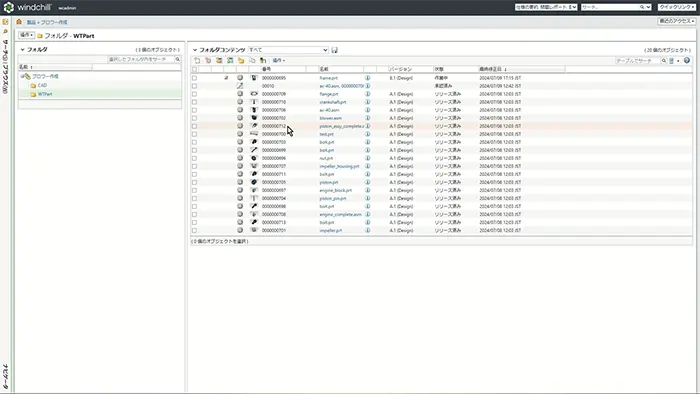Open the 最近のアクセス dropdown
Image resolution: width=700 pixels, height=394 pixels.
coord(677,21)
